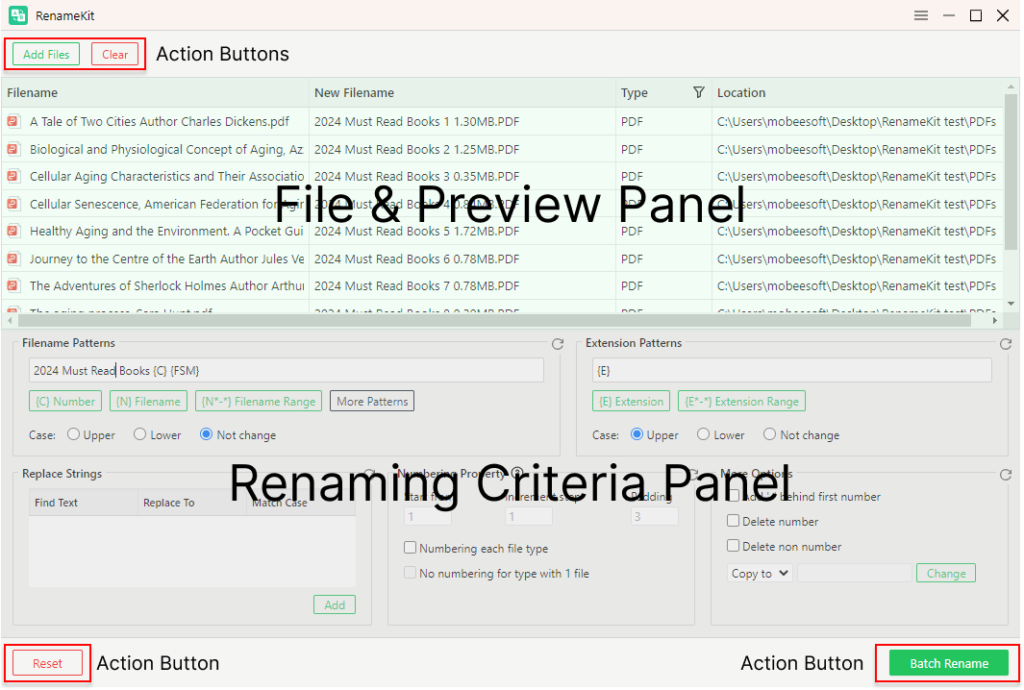Screen dimensions: 1024x690
Task: Click the refresh icon in More Options
Action: pyautogui.click(x=1006, y=475)
